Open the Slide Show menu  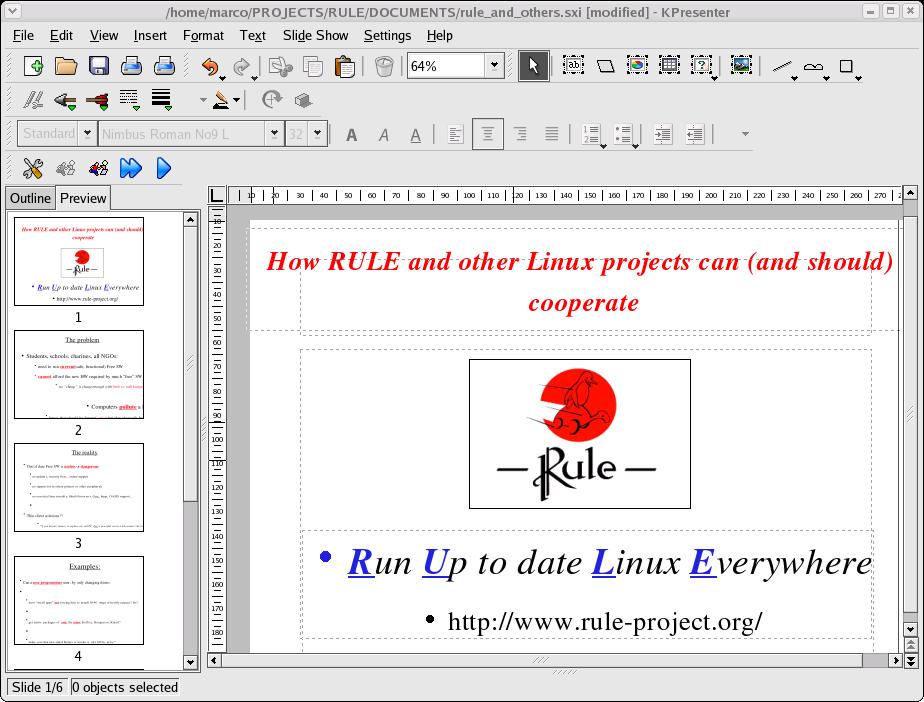(x=315, y=35)
